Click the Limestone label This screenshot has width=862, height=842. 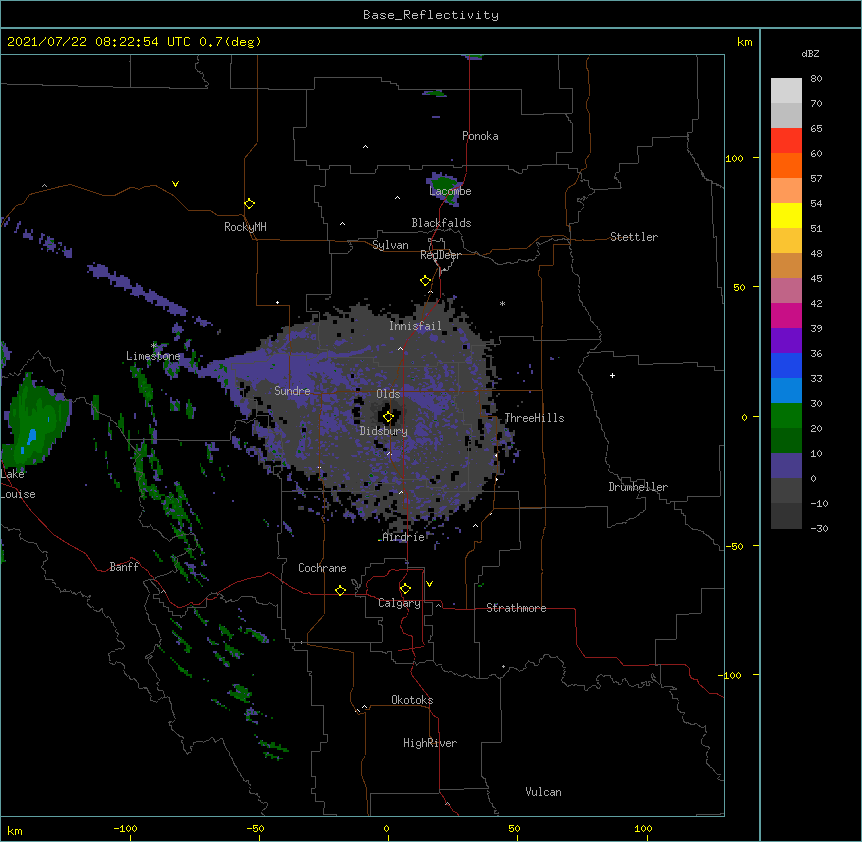tap(153, 356)
